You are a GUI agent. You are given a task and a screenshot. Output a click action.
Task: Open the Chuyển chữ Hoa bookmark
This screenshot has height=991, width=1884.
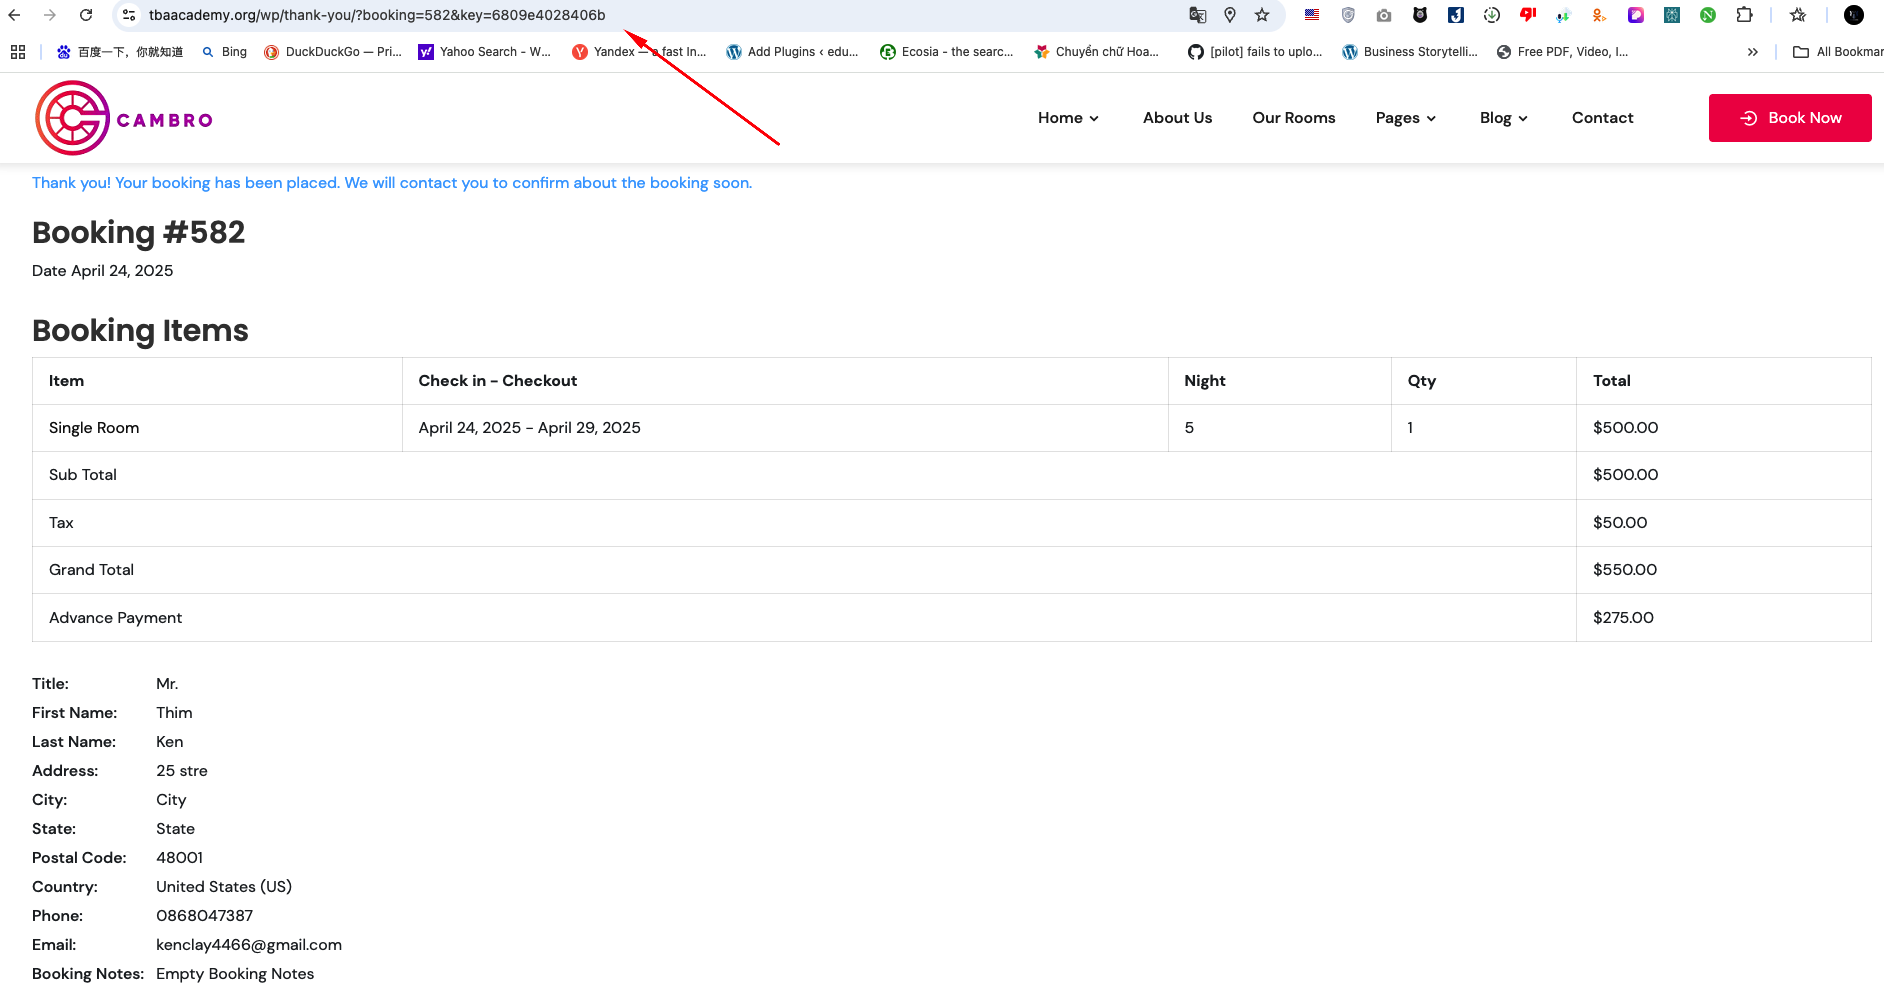pyautogui.click(x=1097, y=52)
